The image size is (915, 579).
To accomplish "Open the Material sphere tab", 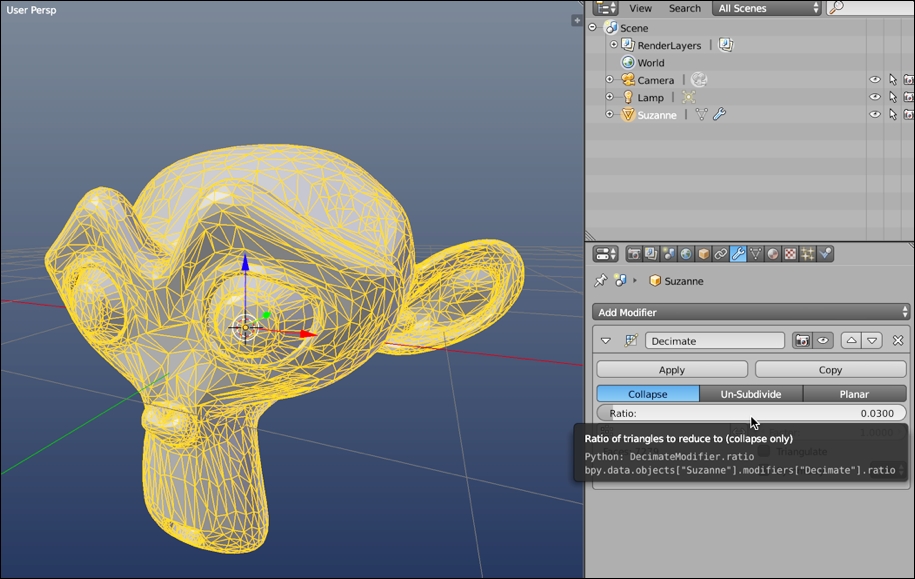I will tap(773, 254).
